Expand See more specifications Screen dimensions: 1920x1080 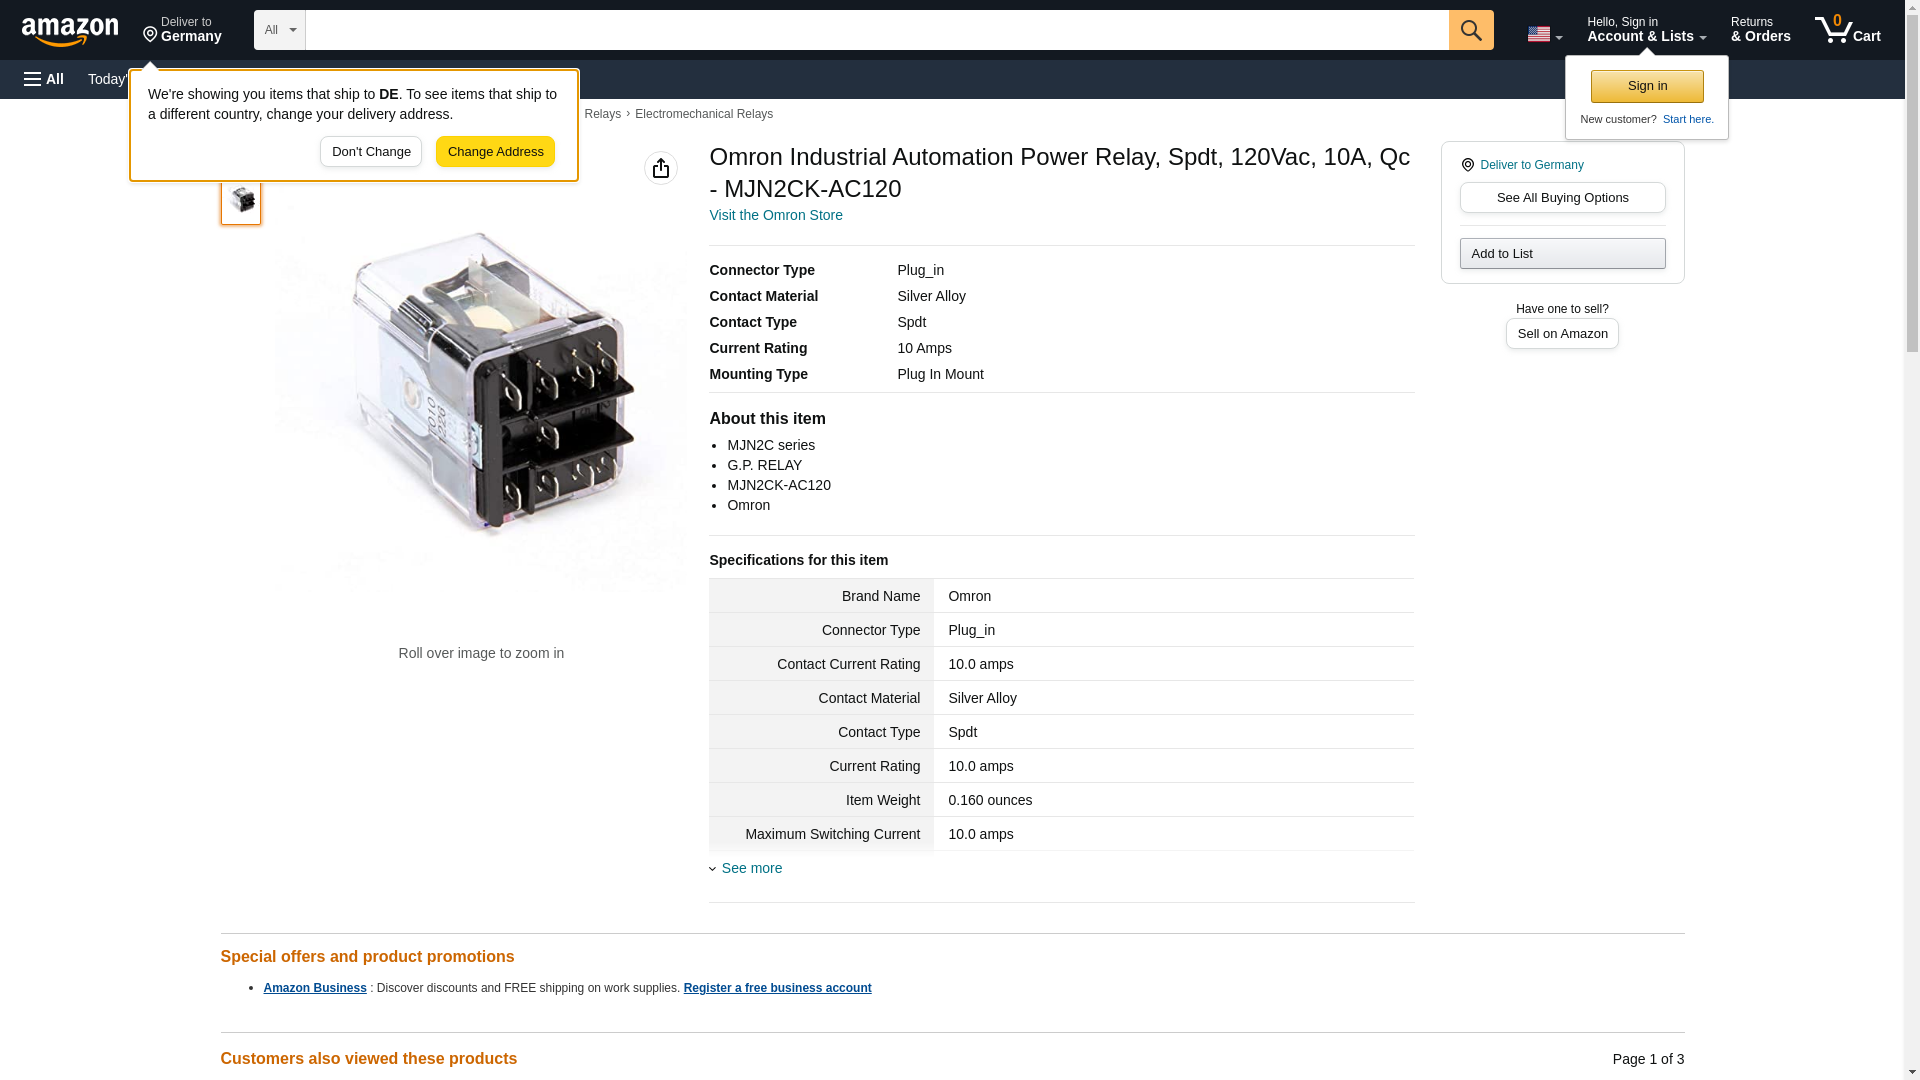(x=750, y=868)
